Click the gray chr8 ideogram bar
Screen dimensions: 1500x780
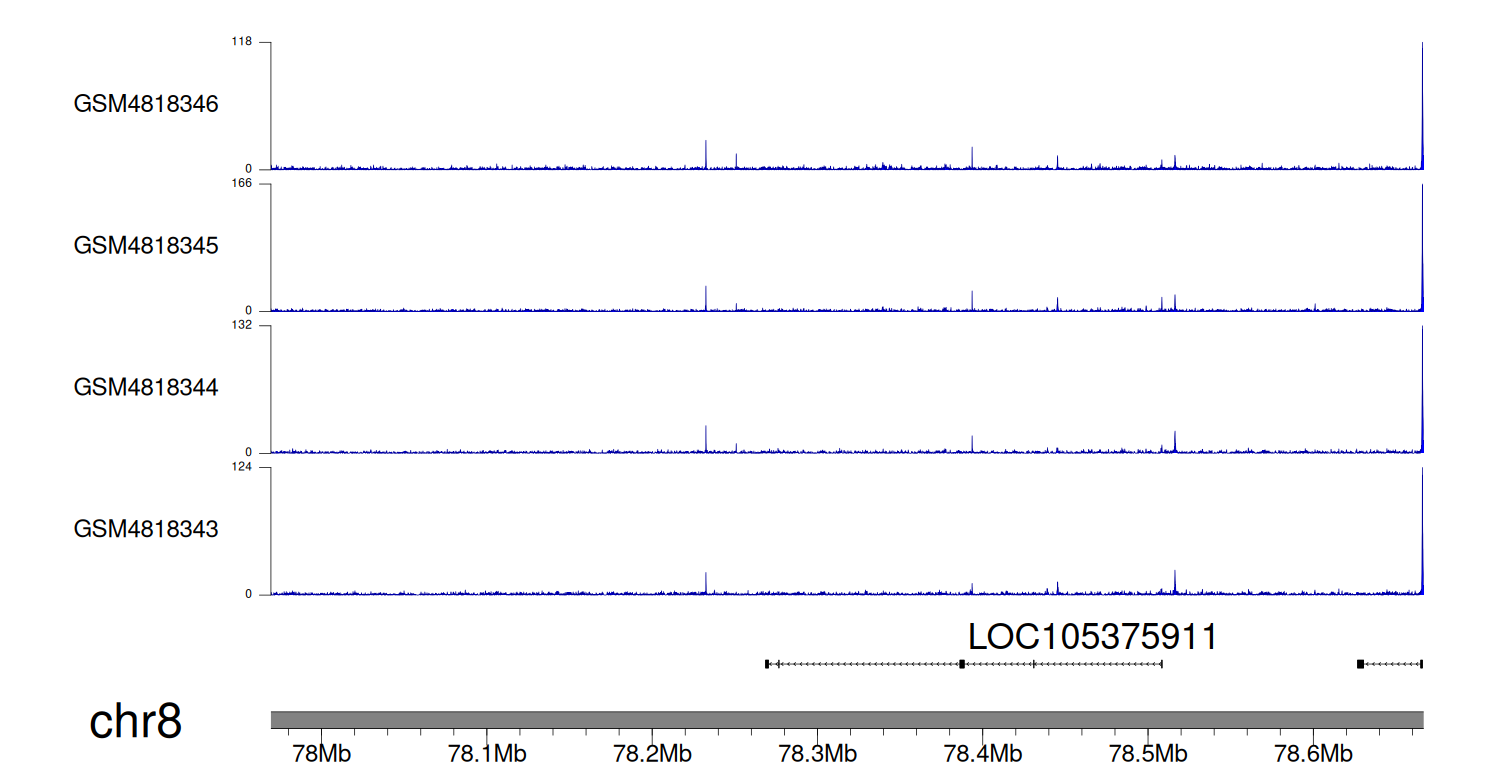846,720
